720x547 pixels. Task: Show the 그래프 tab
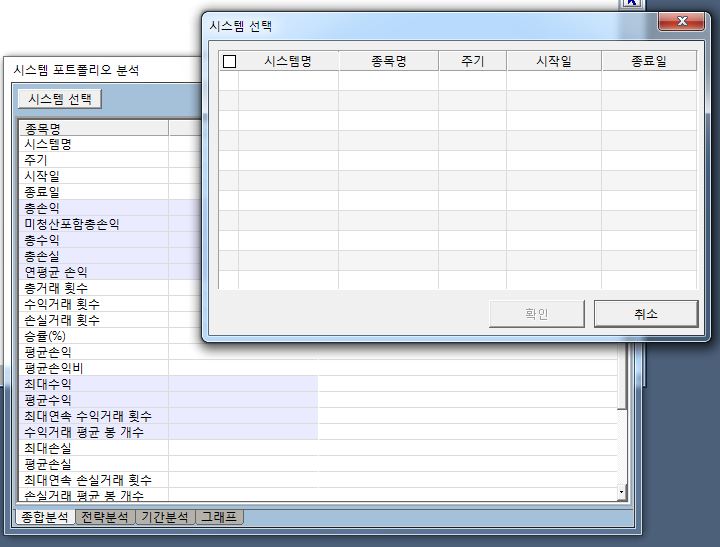point(219,517)
